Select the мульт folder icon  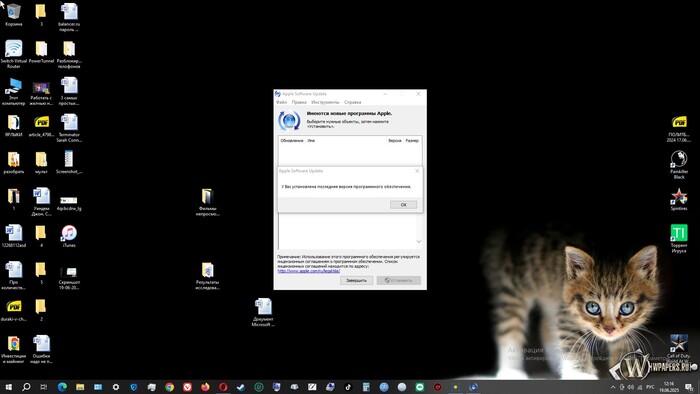[x=41, y=162]
